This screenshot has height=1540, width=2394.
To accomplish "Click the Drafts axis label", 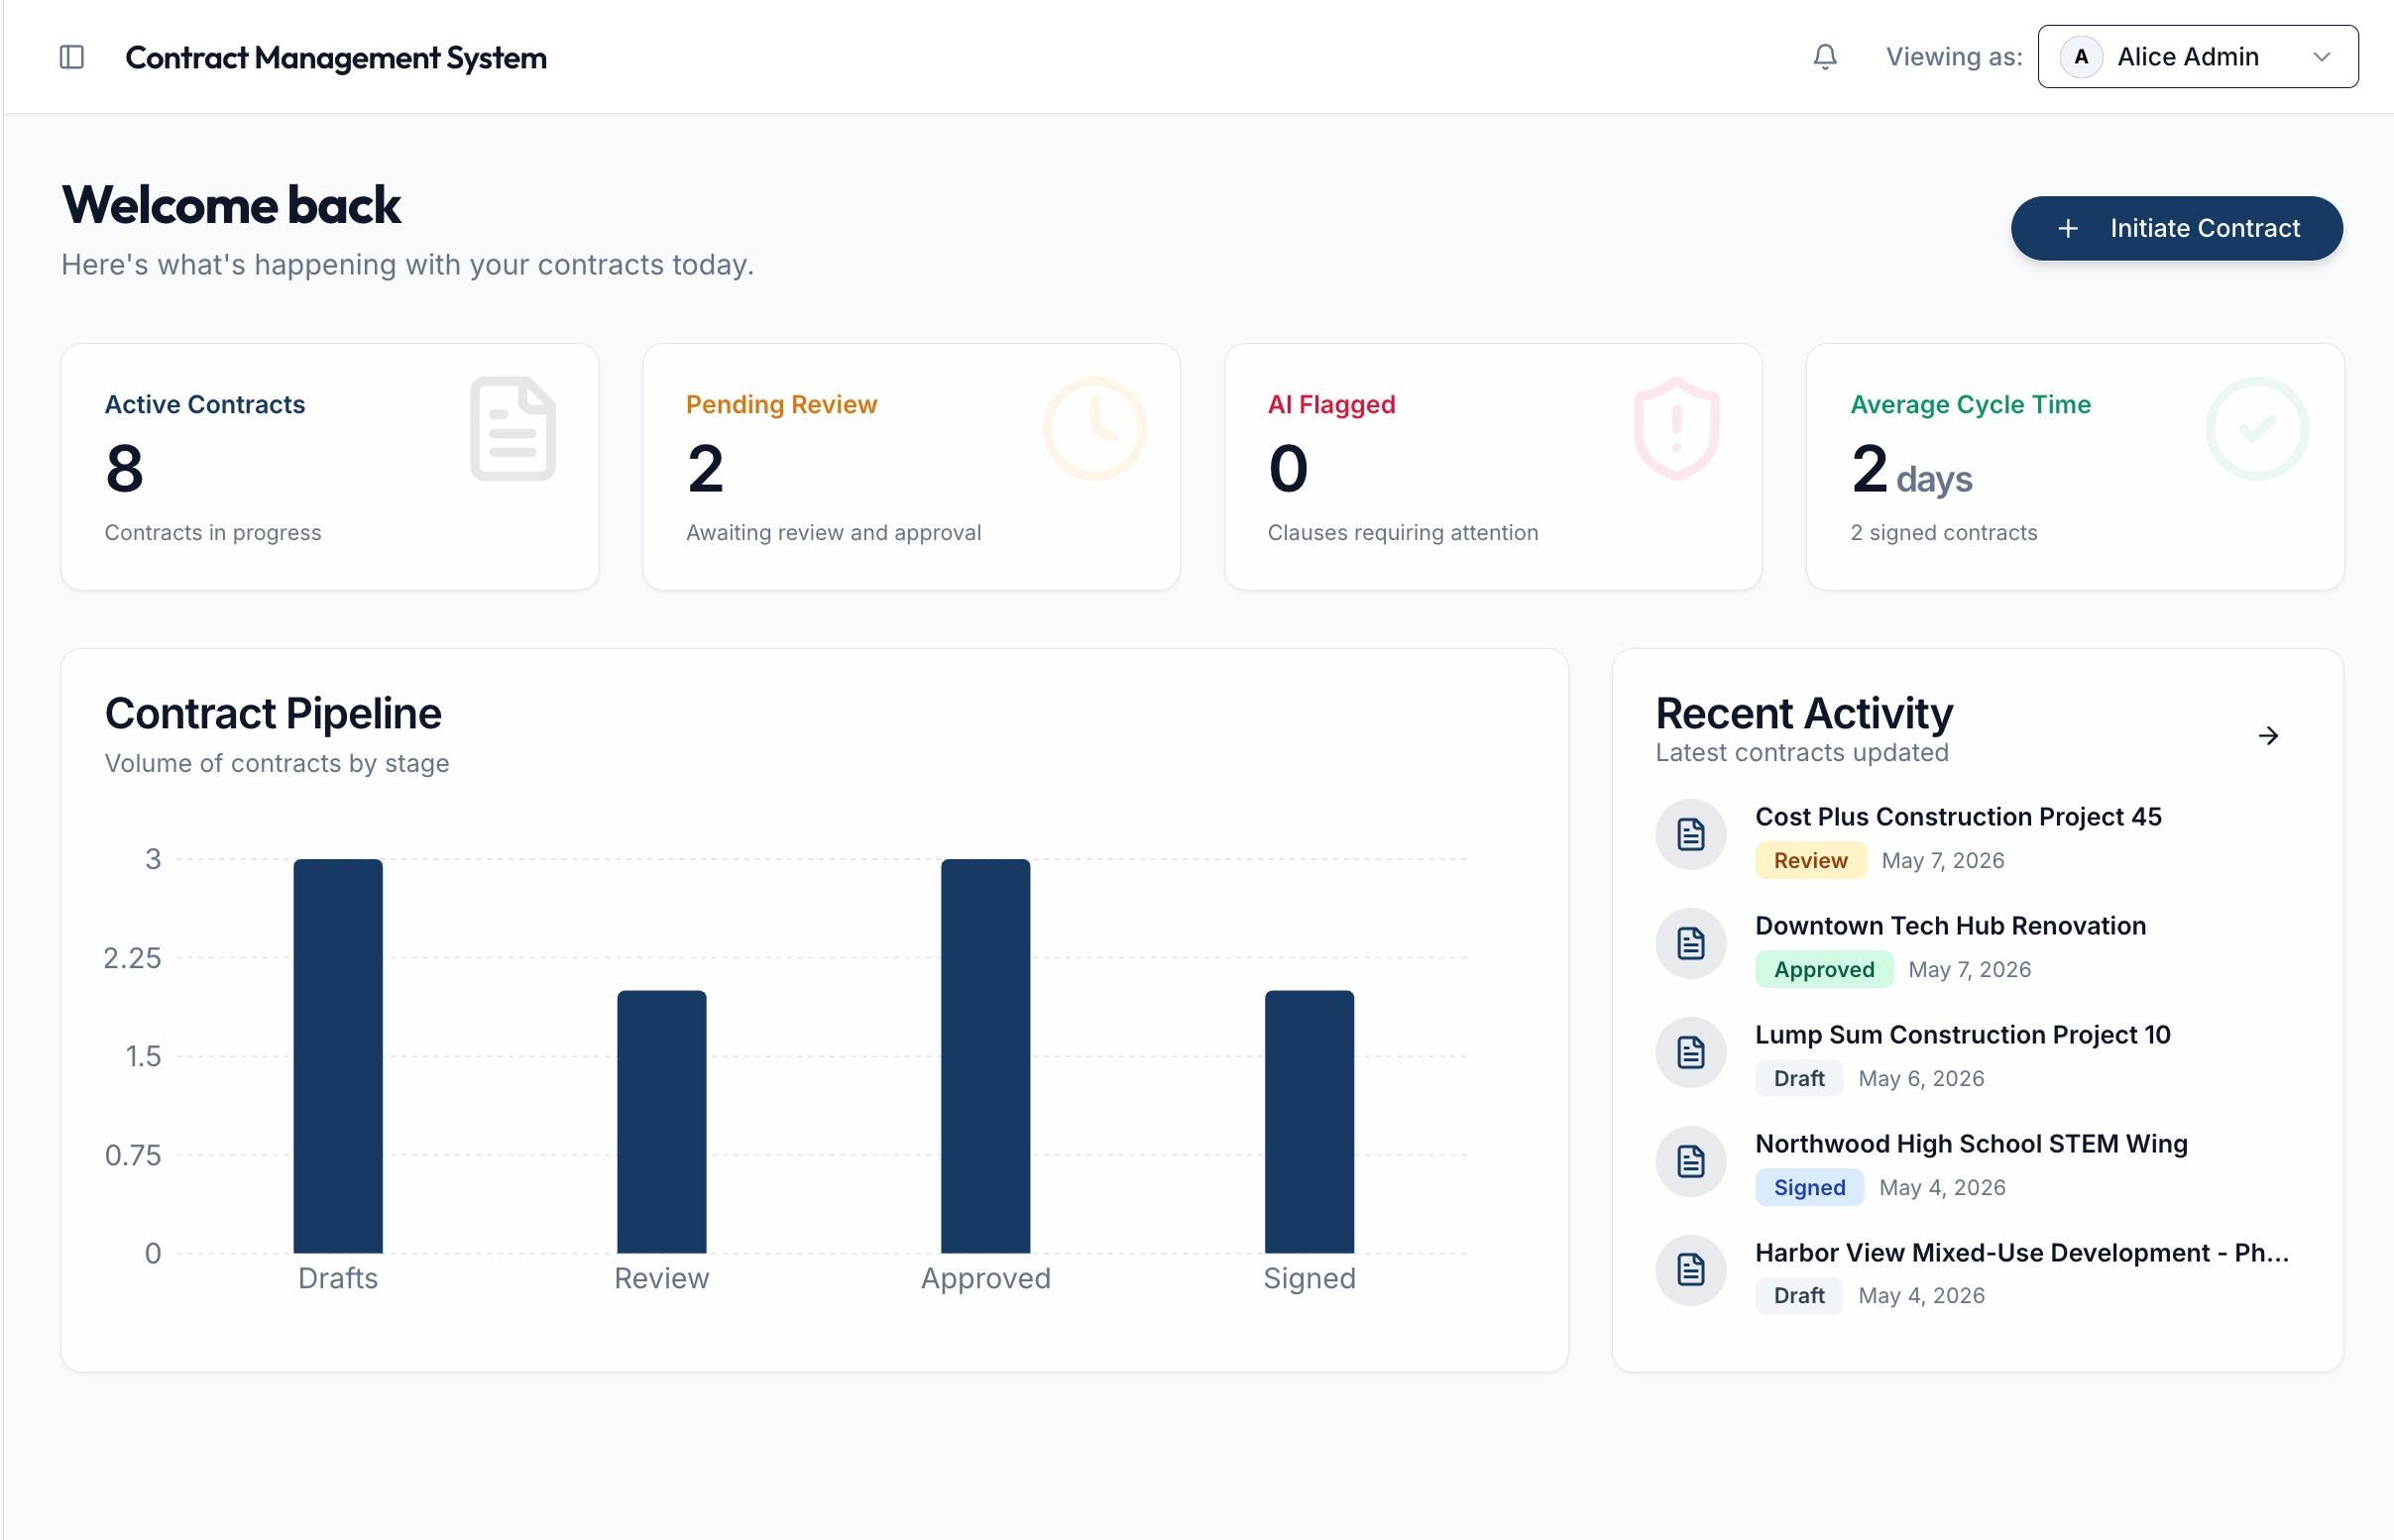I will tap(338, 1279).
